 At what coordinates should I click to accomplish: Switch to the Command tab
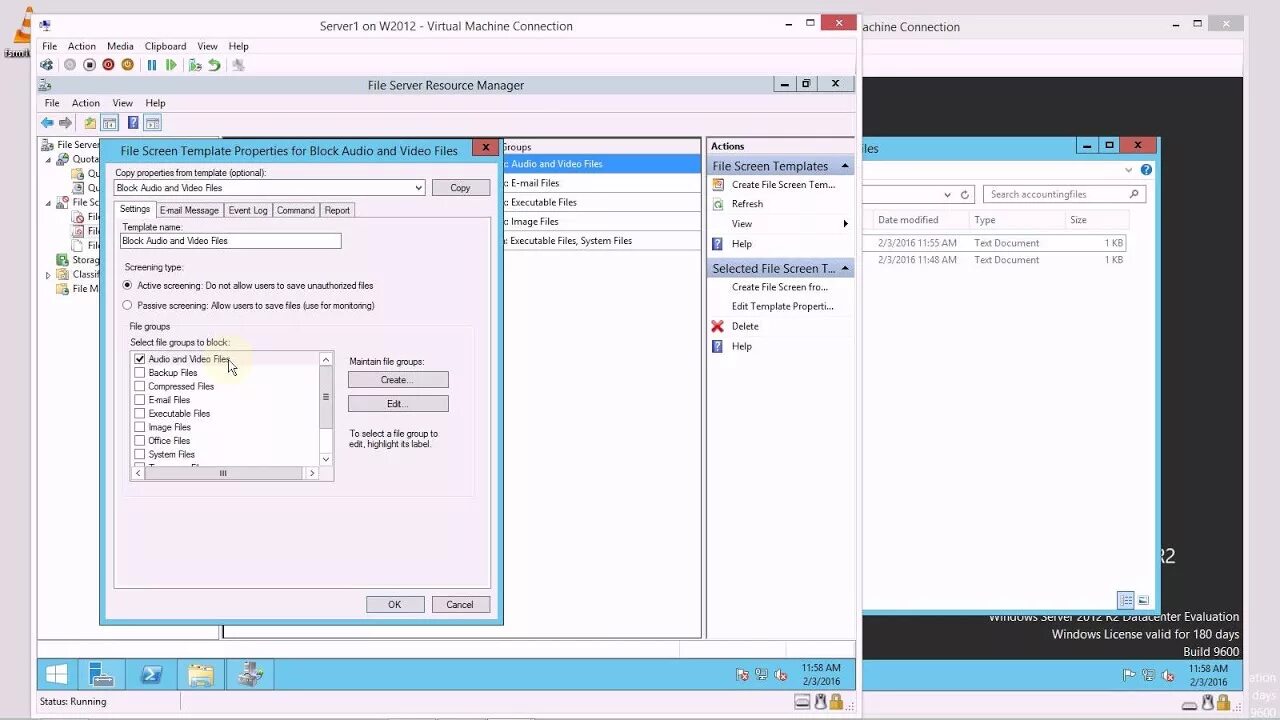click(x=296, y=210)
